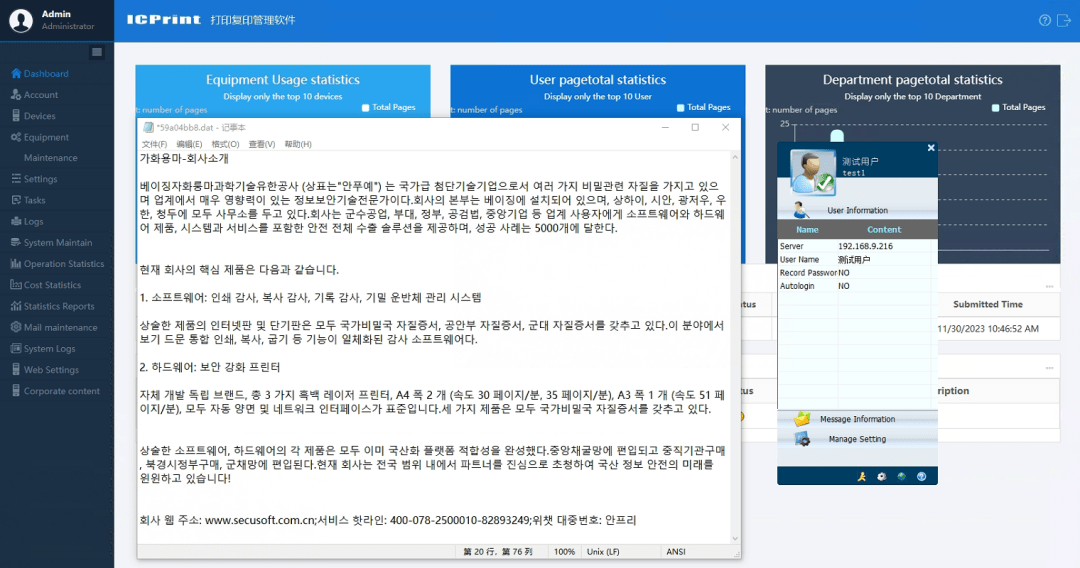Open Operation Statistics in the sidebar
Screen dimensions: 1080x568
[63, 264]
